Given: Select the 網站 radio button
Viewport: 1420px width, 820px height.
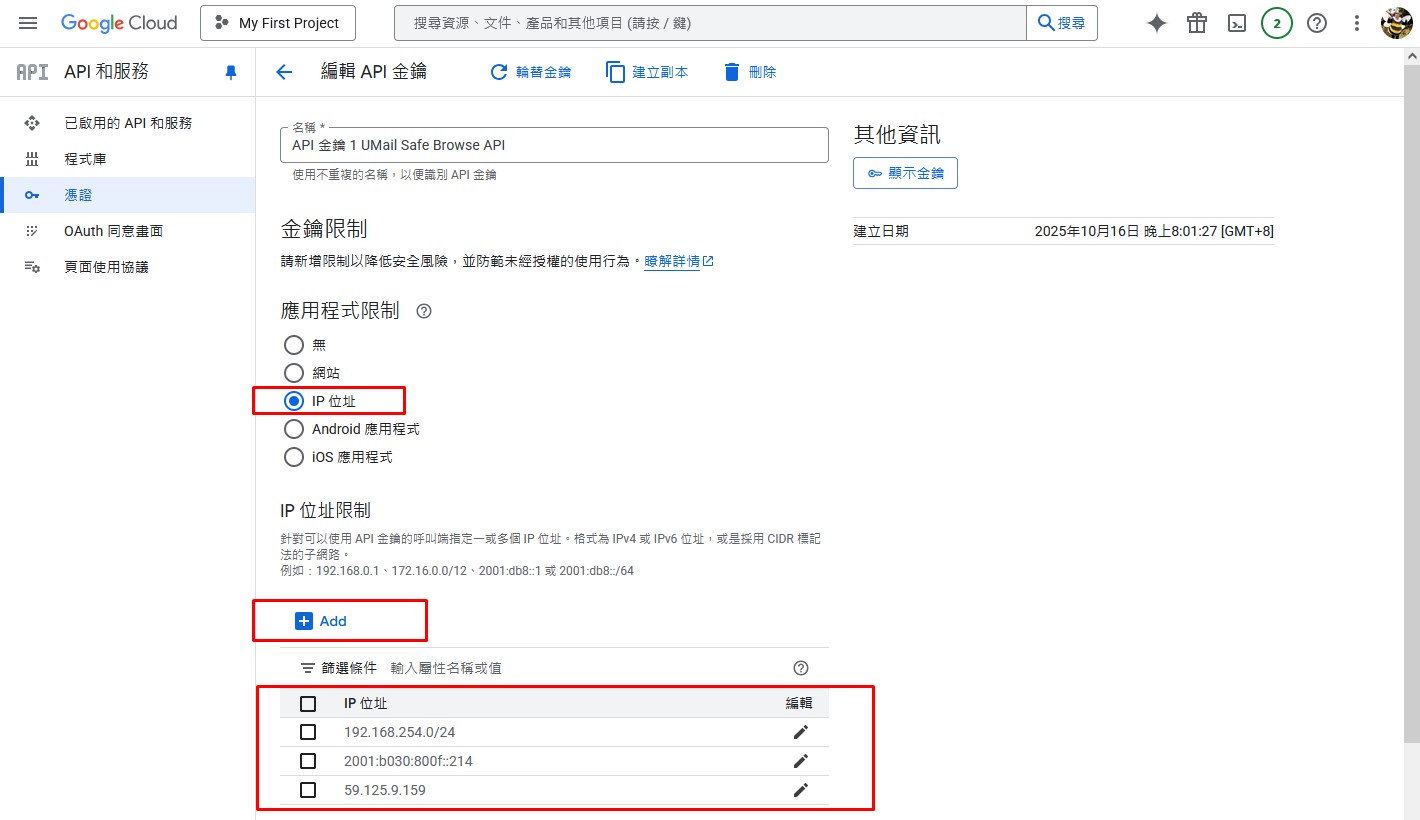Looking at the screenshot, I should [x=294, y=373].
